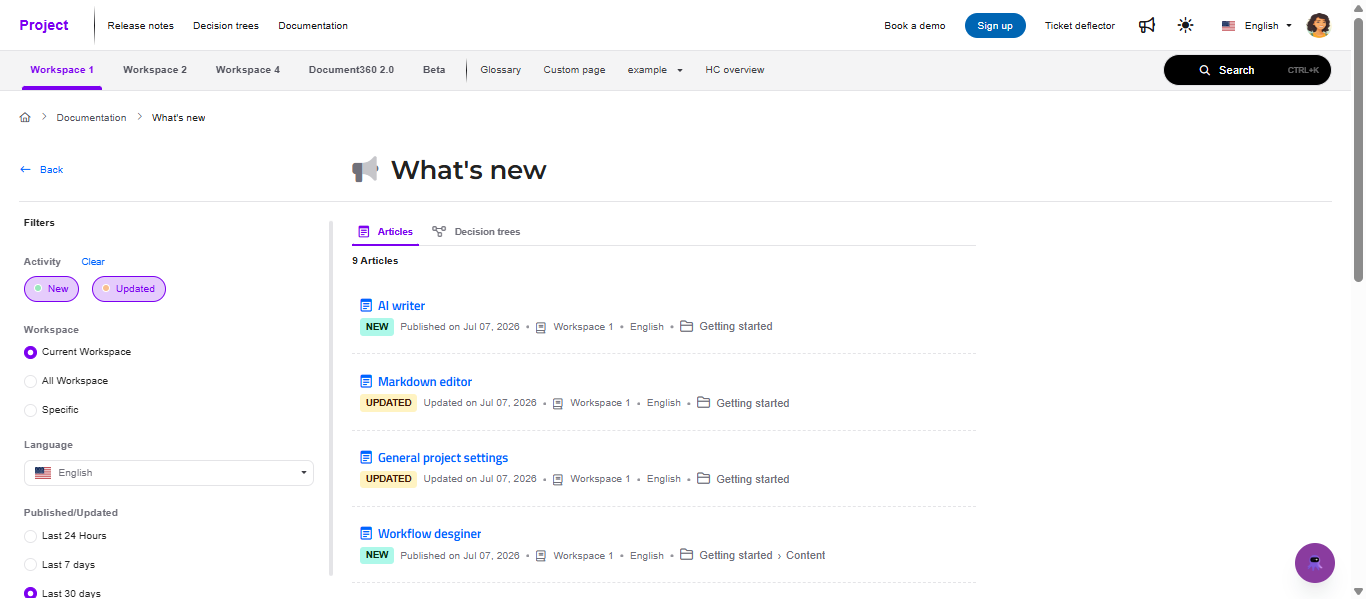The height and width of the screenshot is (599, 1366).
Task: Click the folder icon in General project settings row
Action: [703, 478]
